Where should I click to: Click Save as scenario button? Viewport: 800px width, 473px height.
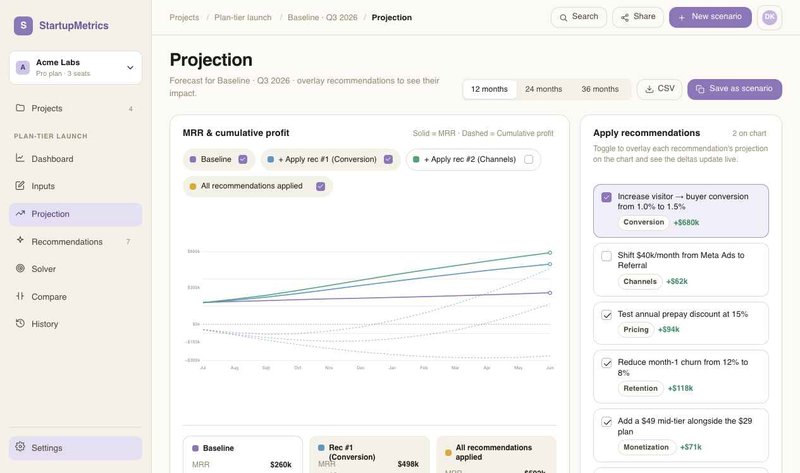[734, 89]
